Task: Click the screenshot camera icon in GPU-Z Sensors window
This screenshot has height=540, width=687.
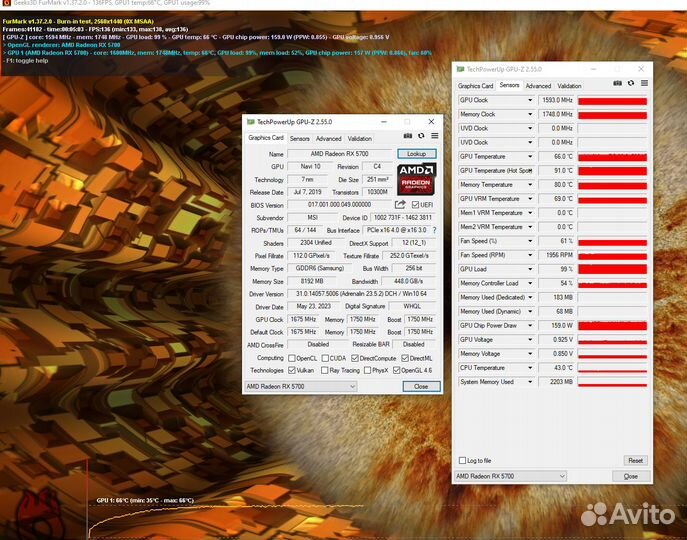Action: 617,83
